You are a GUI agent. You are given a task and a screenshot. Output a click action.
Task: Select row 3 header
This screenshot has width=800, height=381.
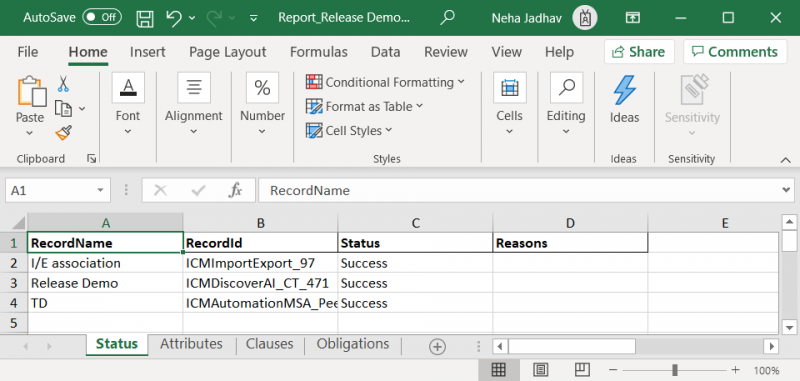click(x=14, y=283)
